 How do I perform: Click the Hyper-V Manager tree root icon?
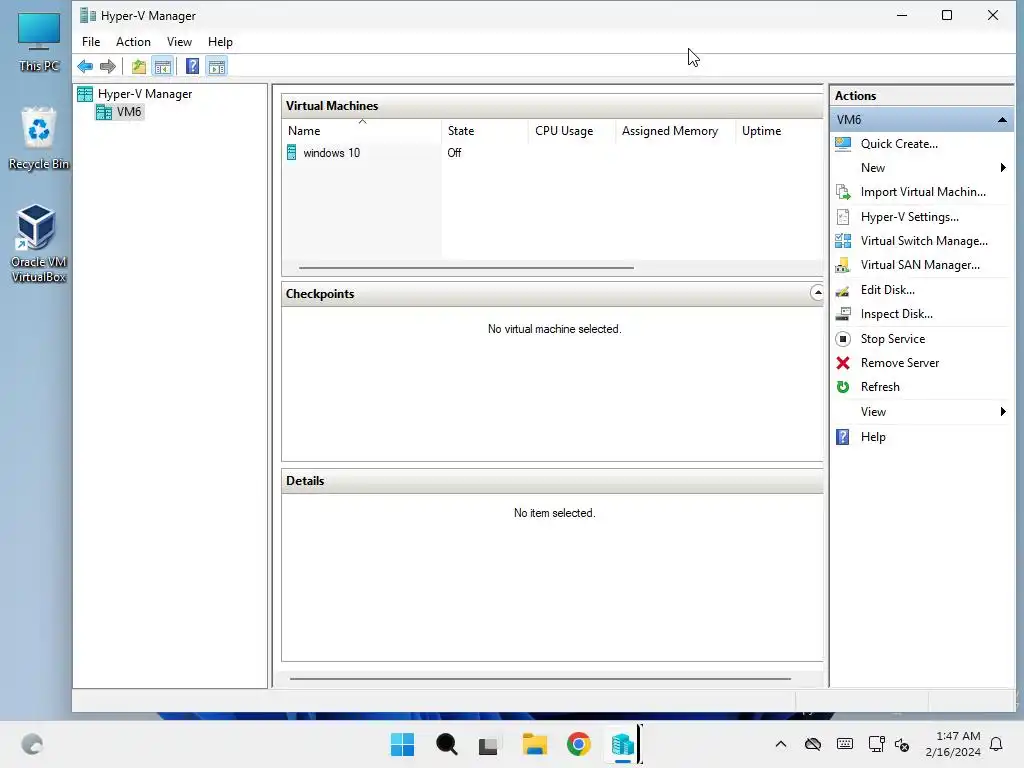(85, 94)
